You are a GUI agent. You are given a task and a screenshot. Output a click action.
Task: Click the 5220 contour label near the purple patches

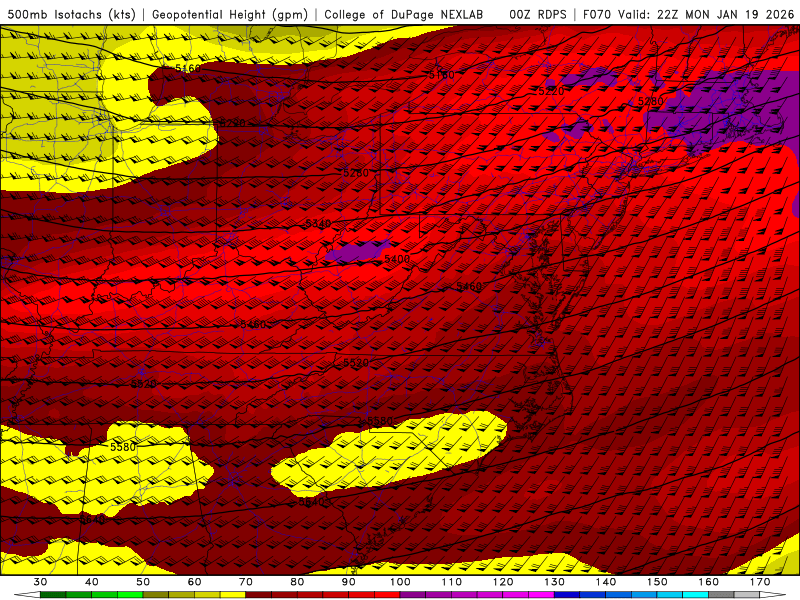click(x=552, y=91)
